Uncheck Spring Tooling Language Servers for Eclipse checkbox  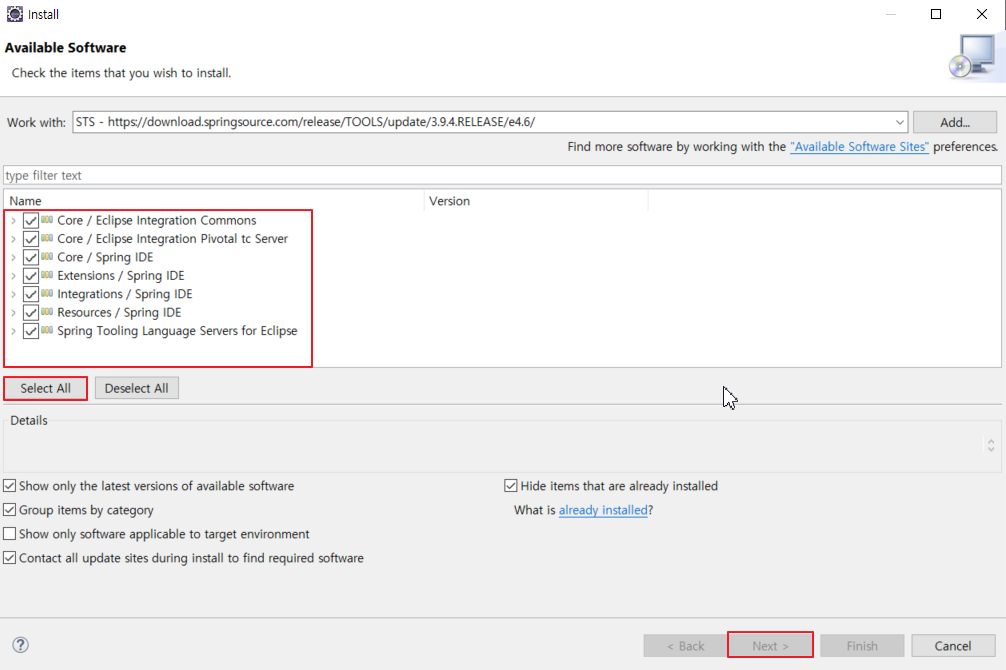tap(30, 331)
